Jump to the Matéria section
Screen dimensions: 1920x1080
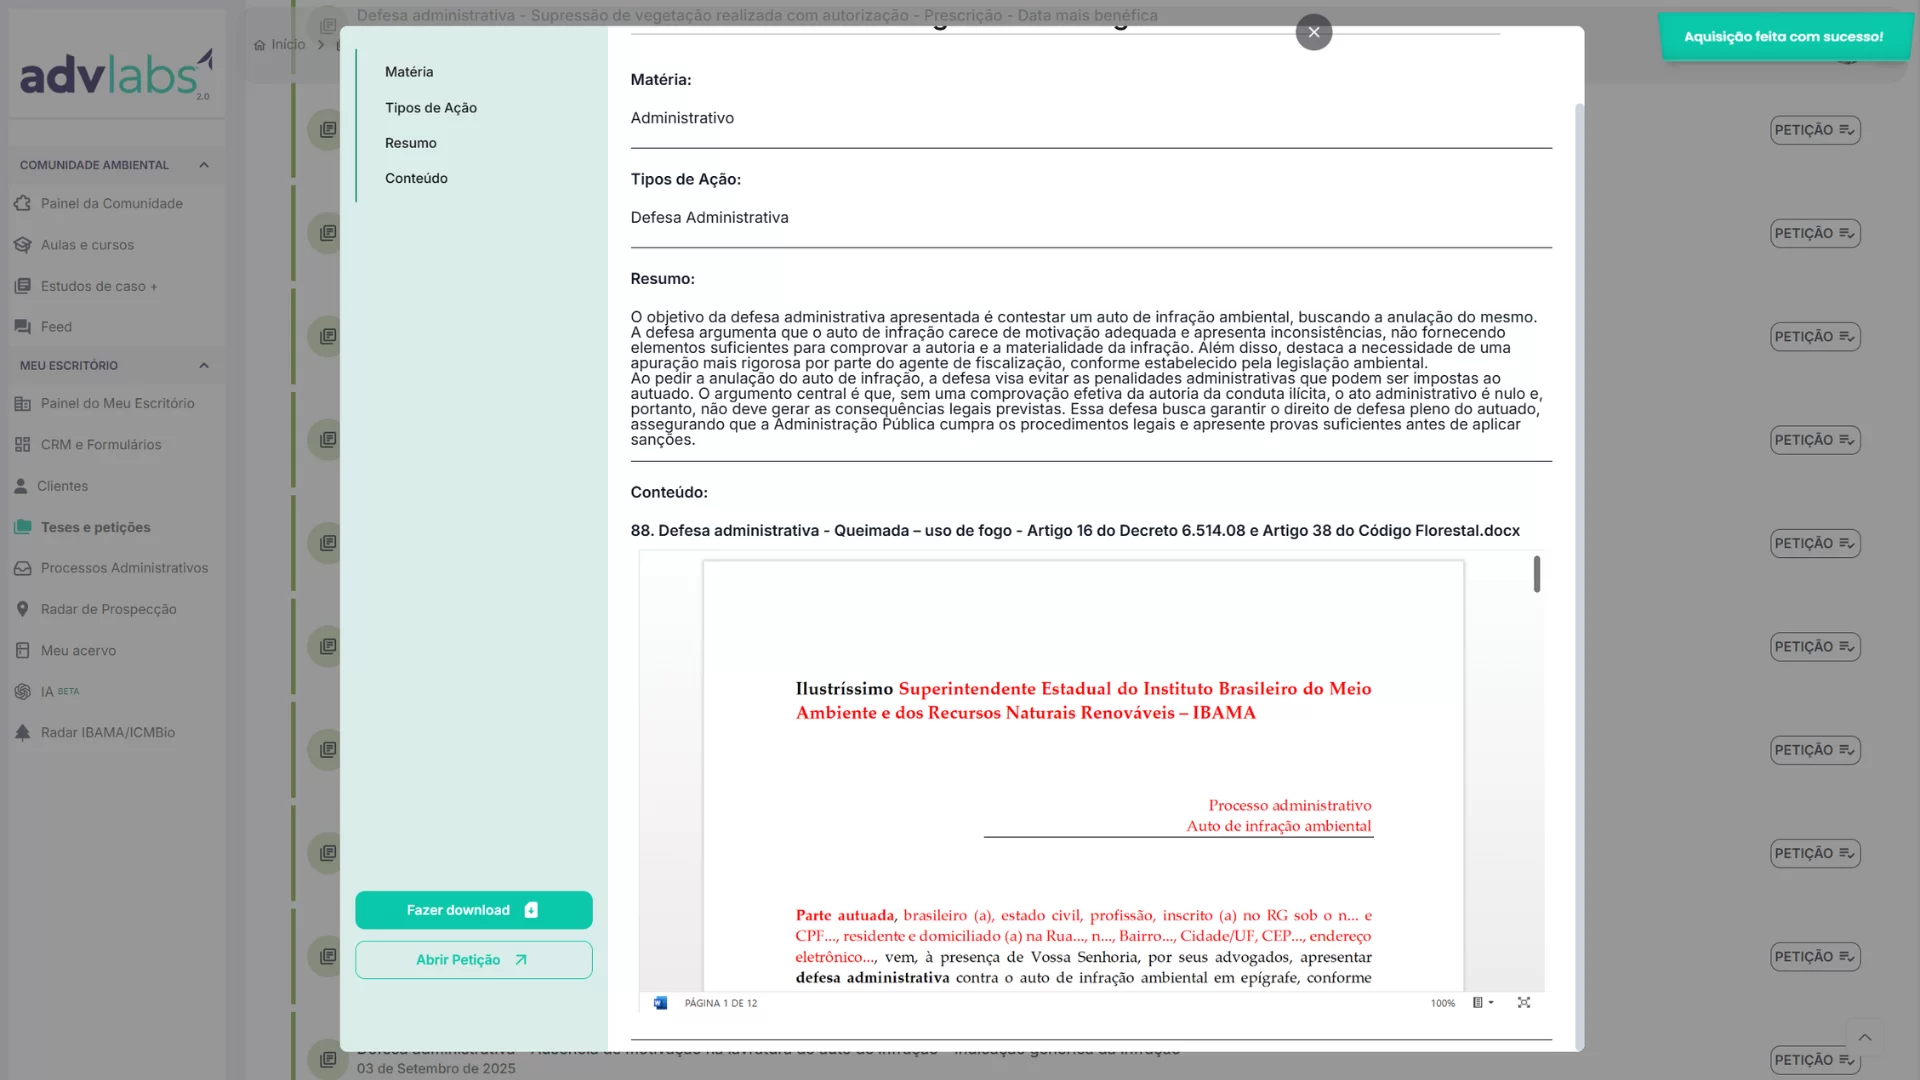pos(408,72)
